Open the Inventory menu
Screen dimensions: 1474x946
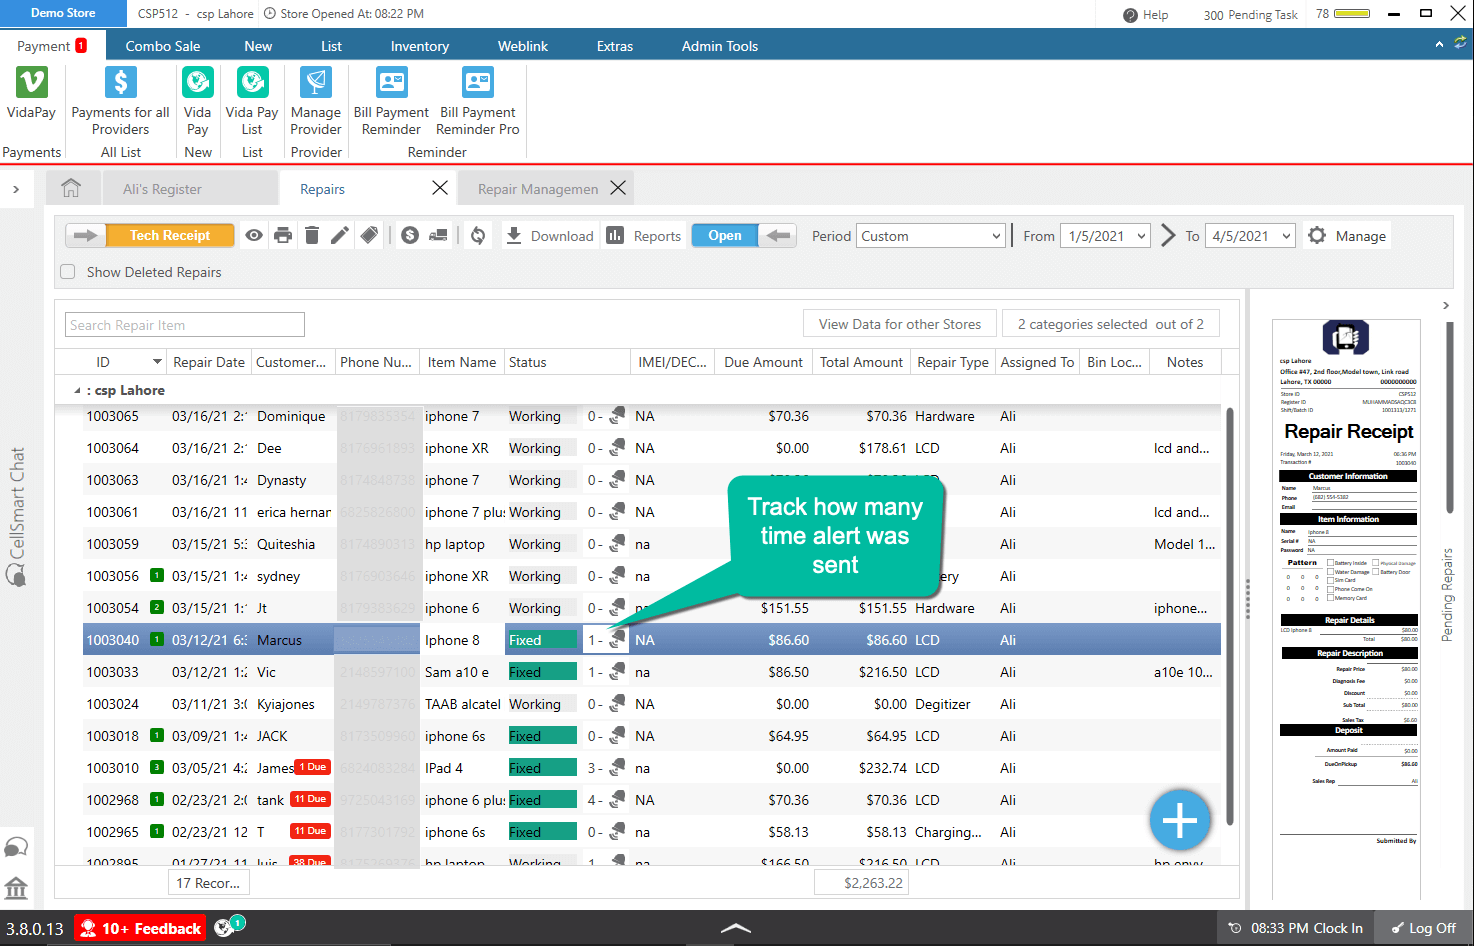[419, 46]
